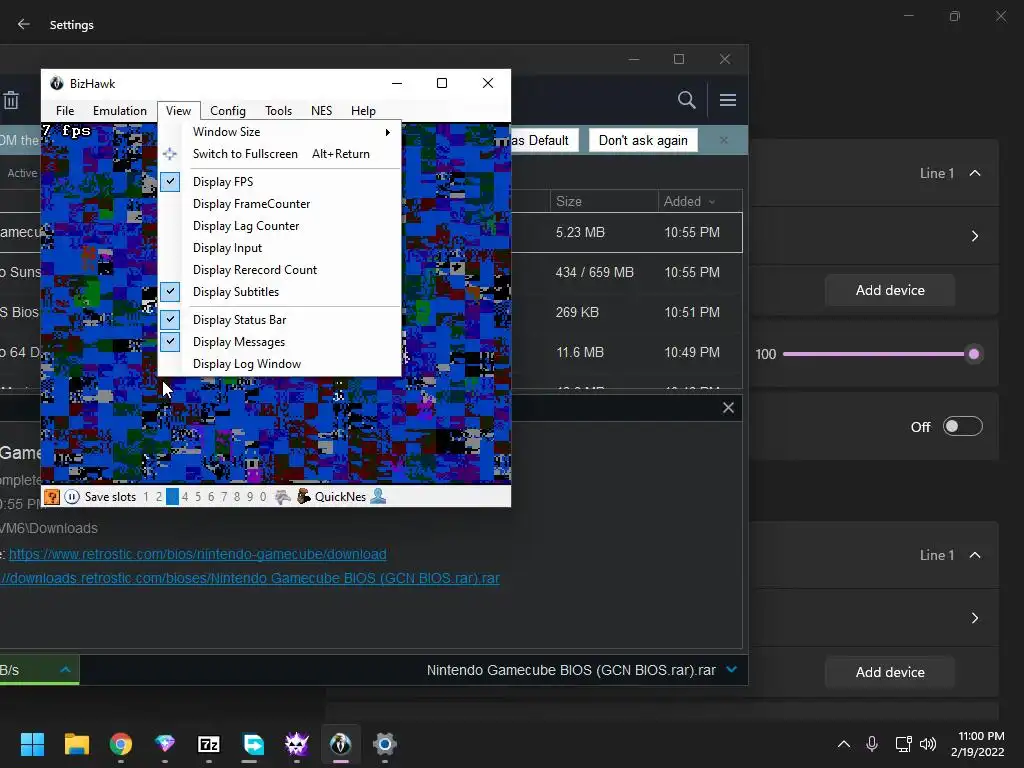Select save slot 8

(x=237, y=497)
